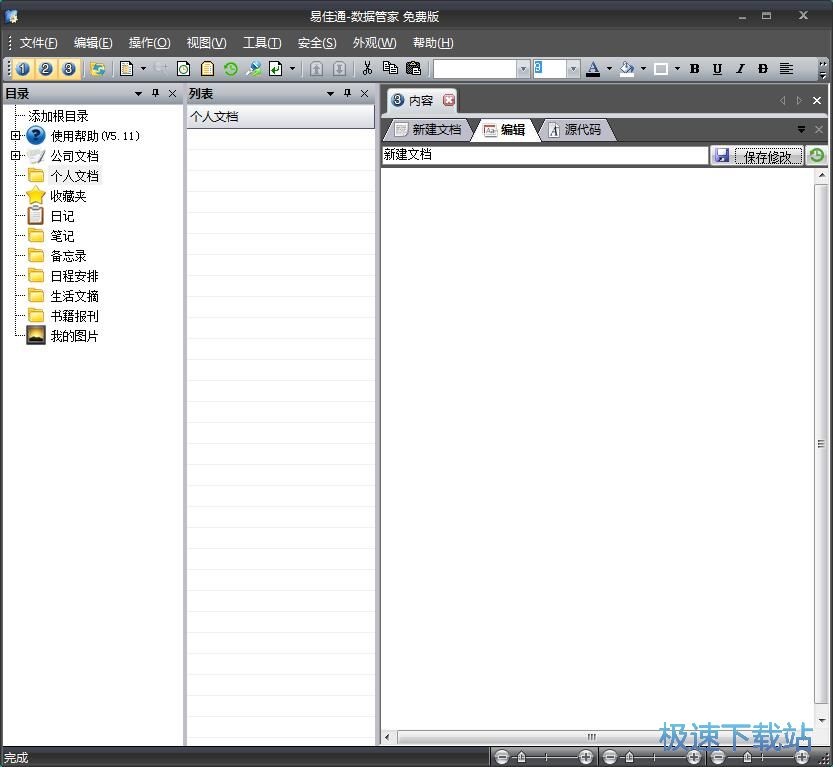The width and height of the screenshot is (833, 767).
Task: Open the font size dropdown
Action: coord(573,69)
